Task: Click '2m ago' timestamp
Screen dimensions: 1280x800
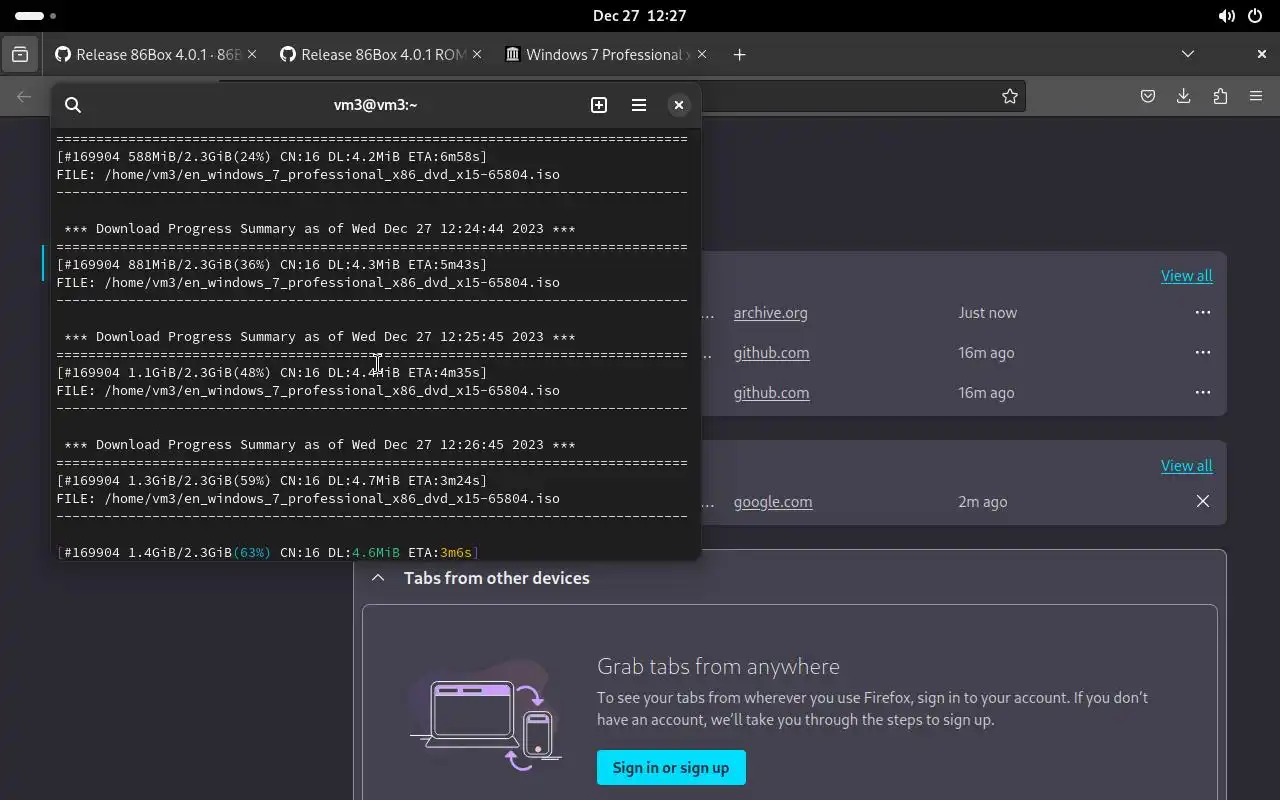Action: 982,502
